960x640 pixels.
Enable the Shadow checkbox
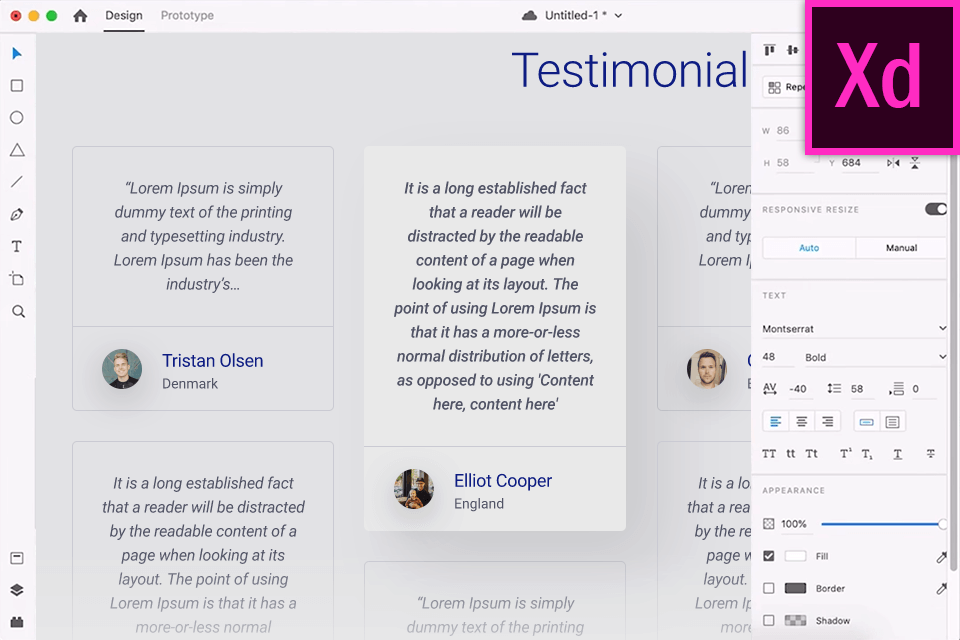point(769,620)
